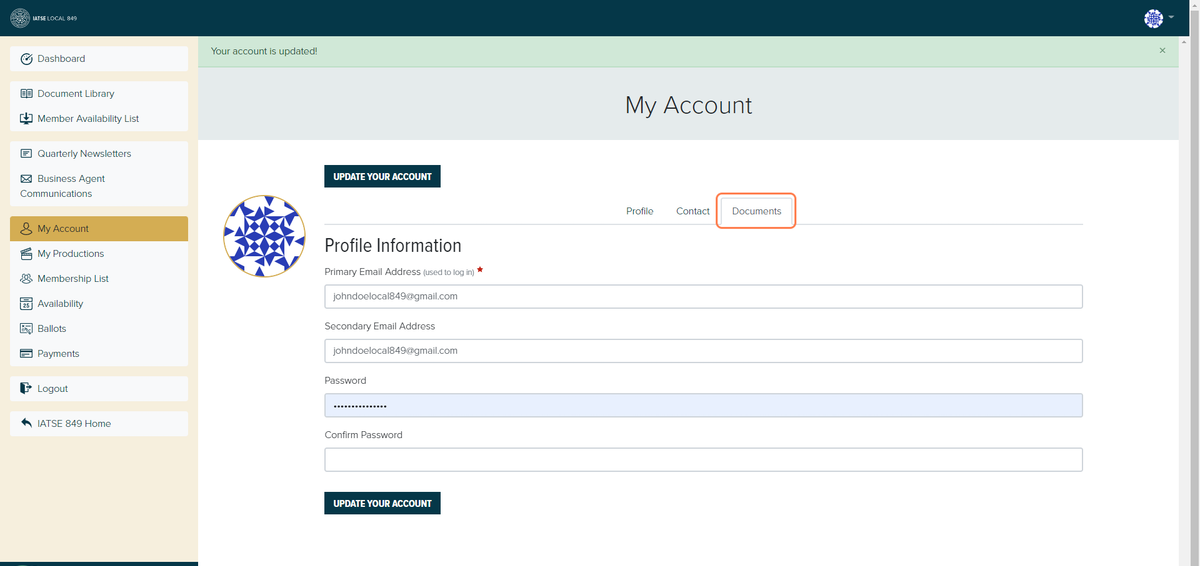
Task: Open Document Library via its icon
Action: [27, 94]
